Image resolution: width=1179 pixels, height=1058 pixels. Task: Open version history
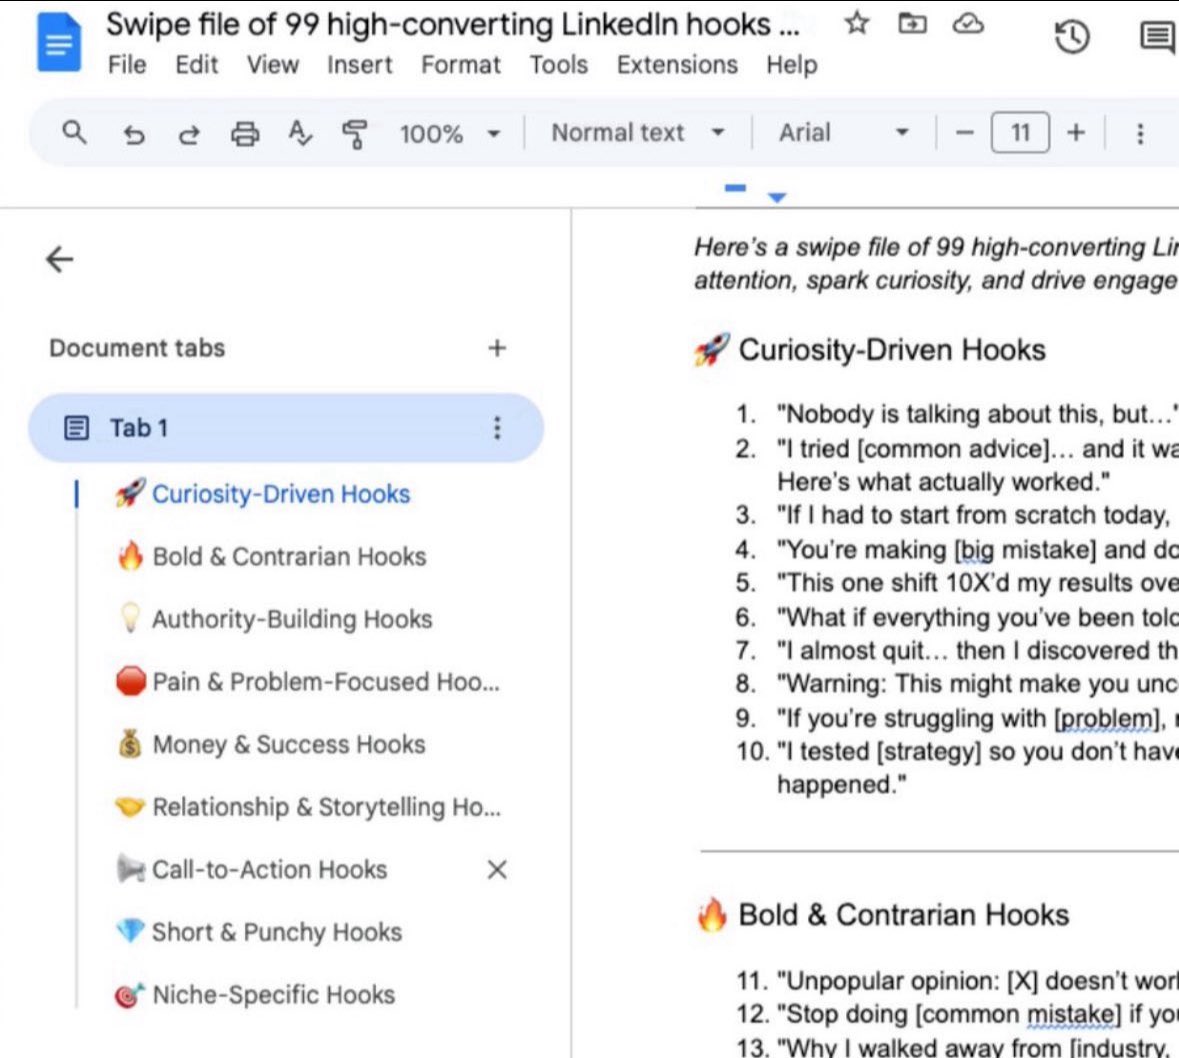point(1071,35)
